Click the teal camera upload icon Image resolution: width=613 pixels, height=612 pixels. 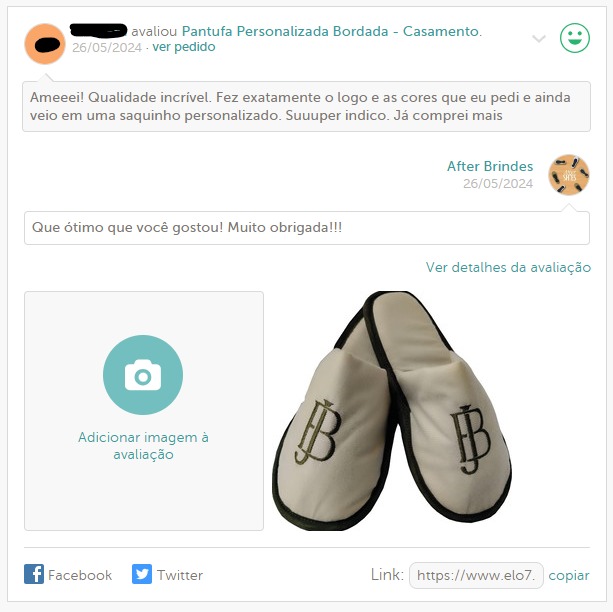[x=143, y=375]
